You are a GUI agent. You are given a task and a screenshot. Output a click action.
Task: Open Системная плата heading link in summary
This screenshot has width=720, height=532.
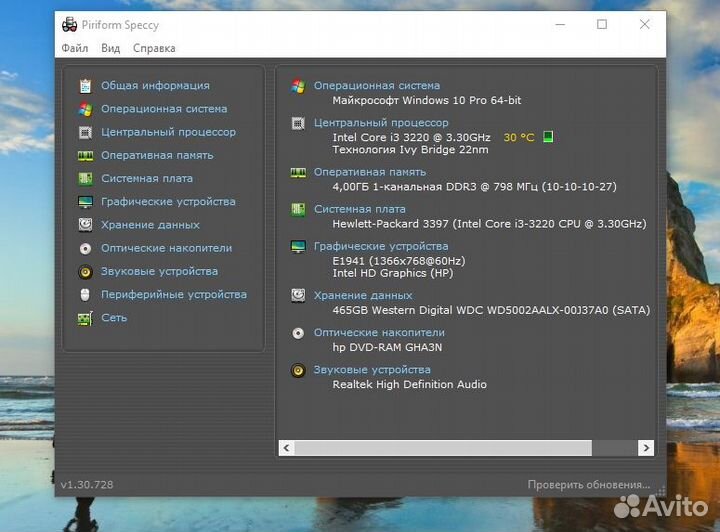pos(360,209)
